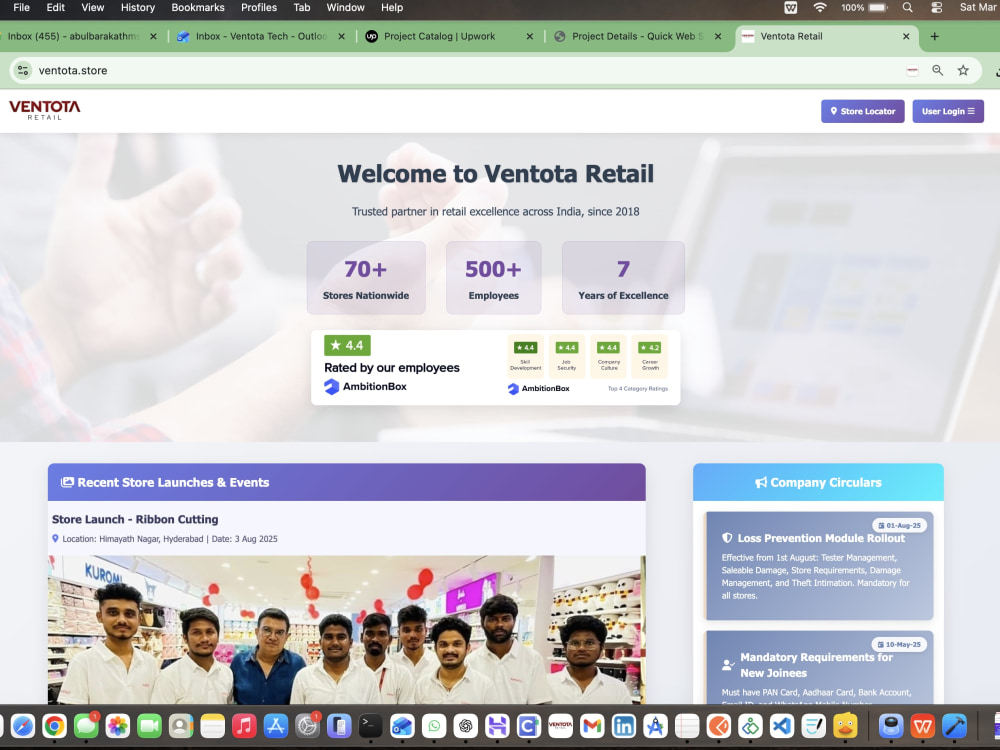Open Terminal from the dock
Screen dimensions: 1000x750
pyautogui.click(x=371, y=726)
